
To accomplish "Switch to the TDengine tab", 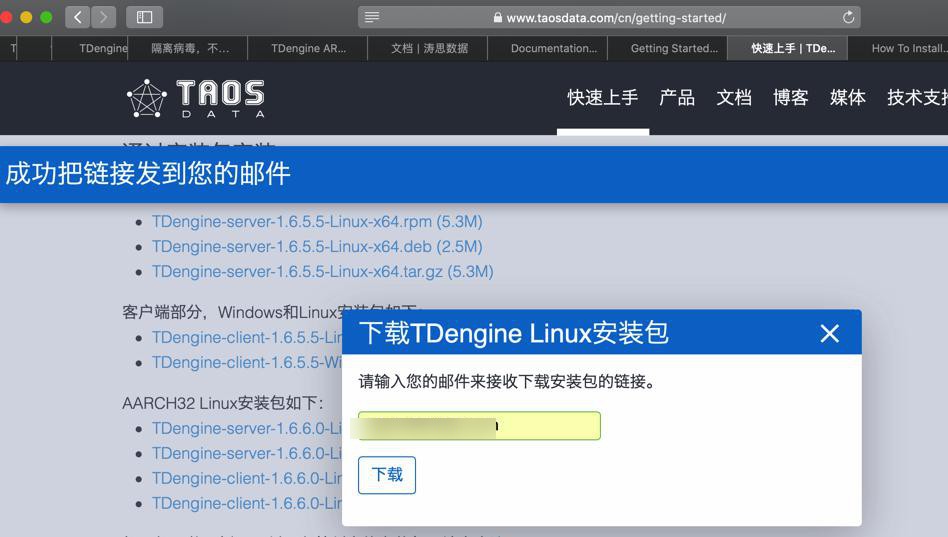I will 91,48.
